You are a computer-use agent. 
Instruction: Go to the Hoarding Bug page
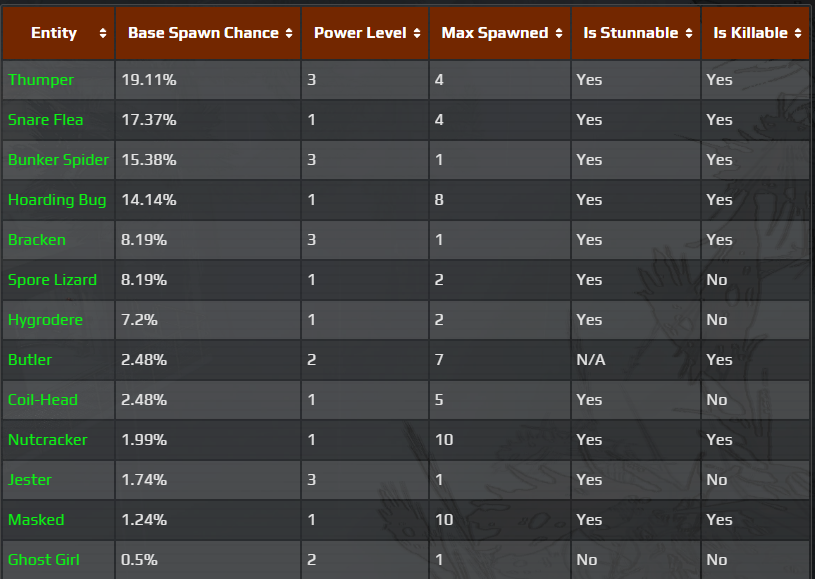pyautogui.click(x=57, y=200)
